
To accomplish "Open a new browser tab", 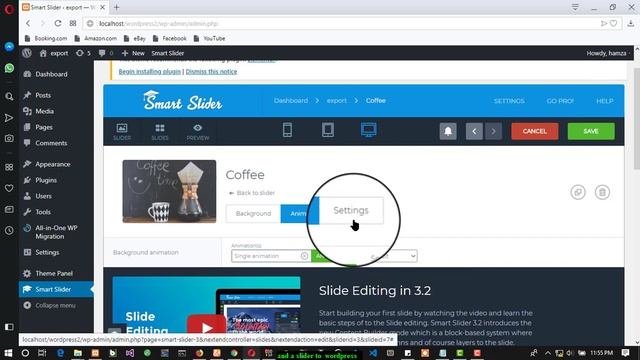I will (x=117, y=7).
